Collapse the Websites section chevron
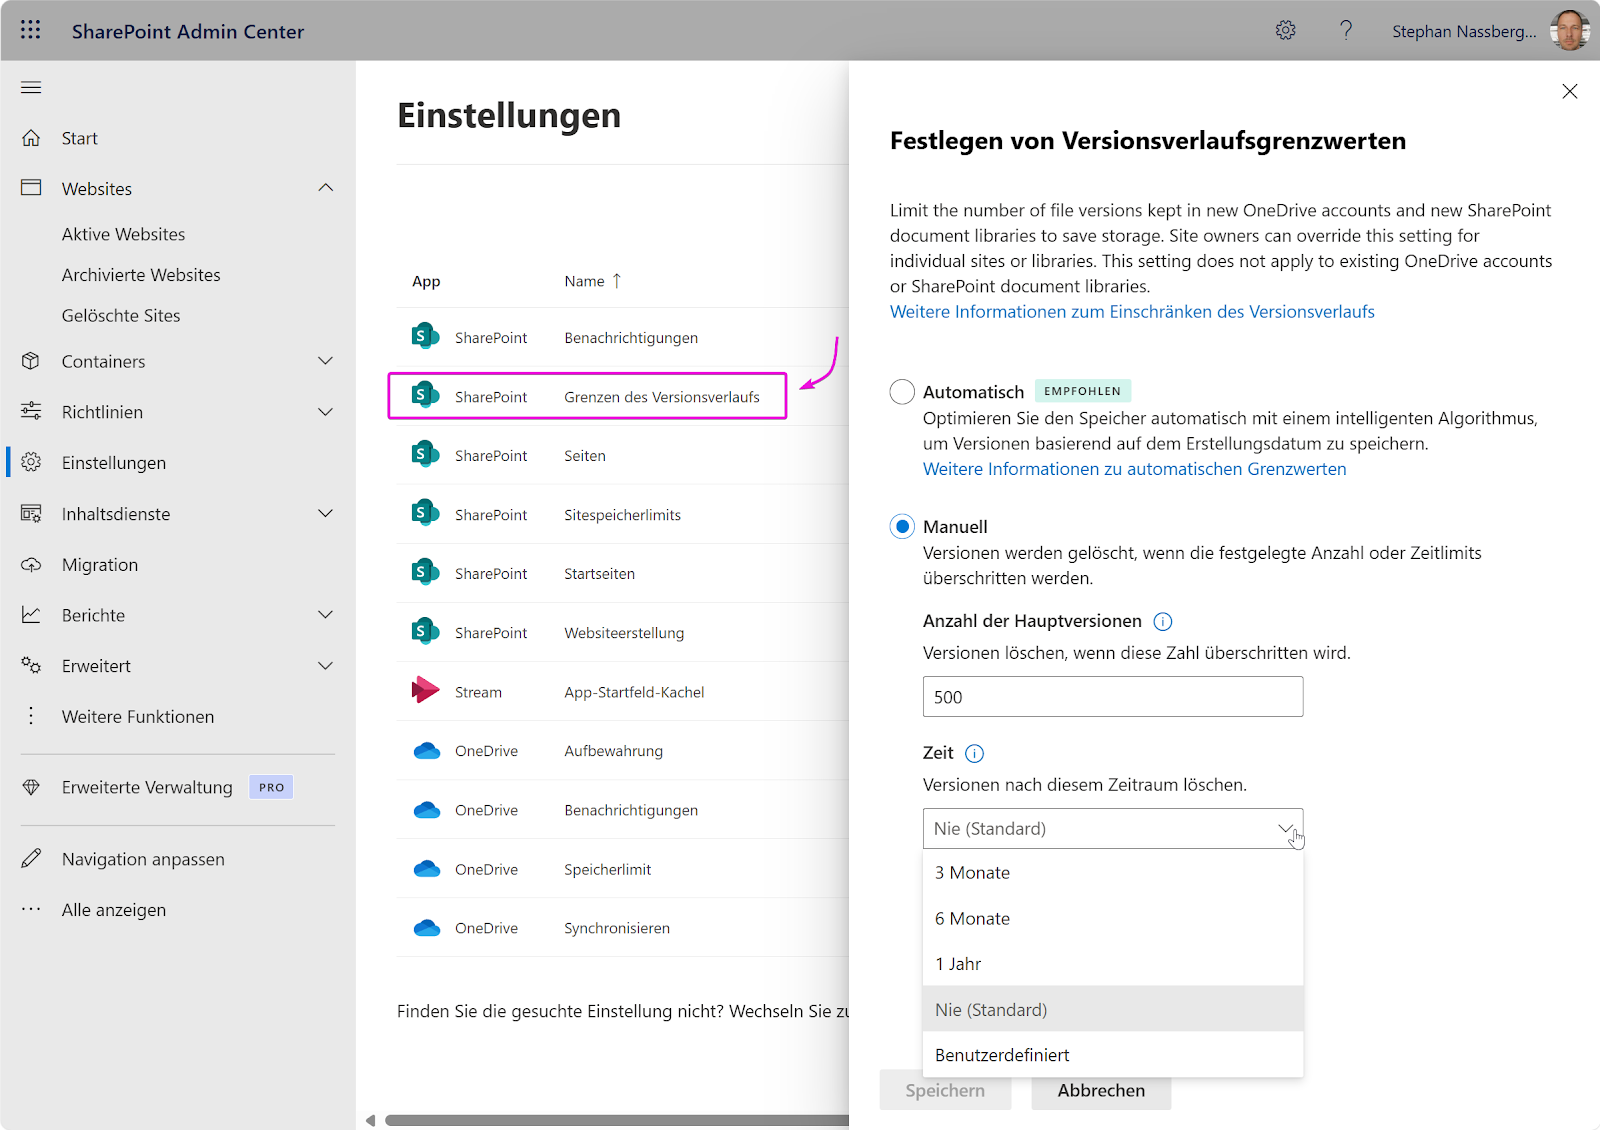The image size is (1600, 1130). (326, 188)
